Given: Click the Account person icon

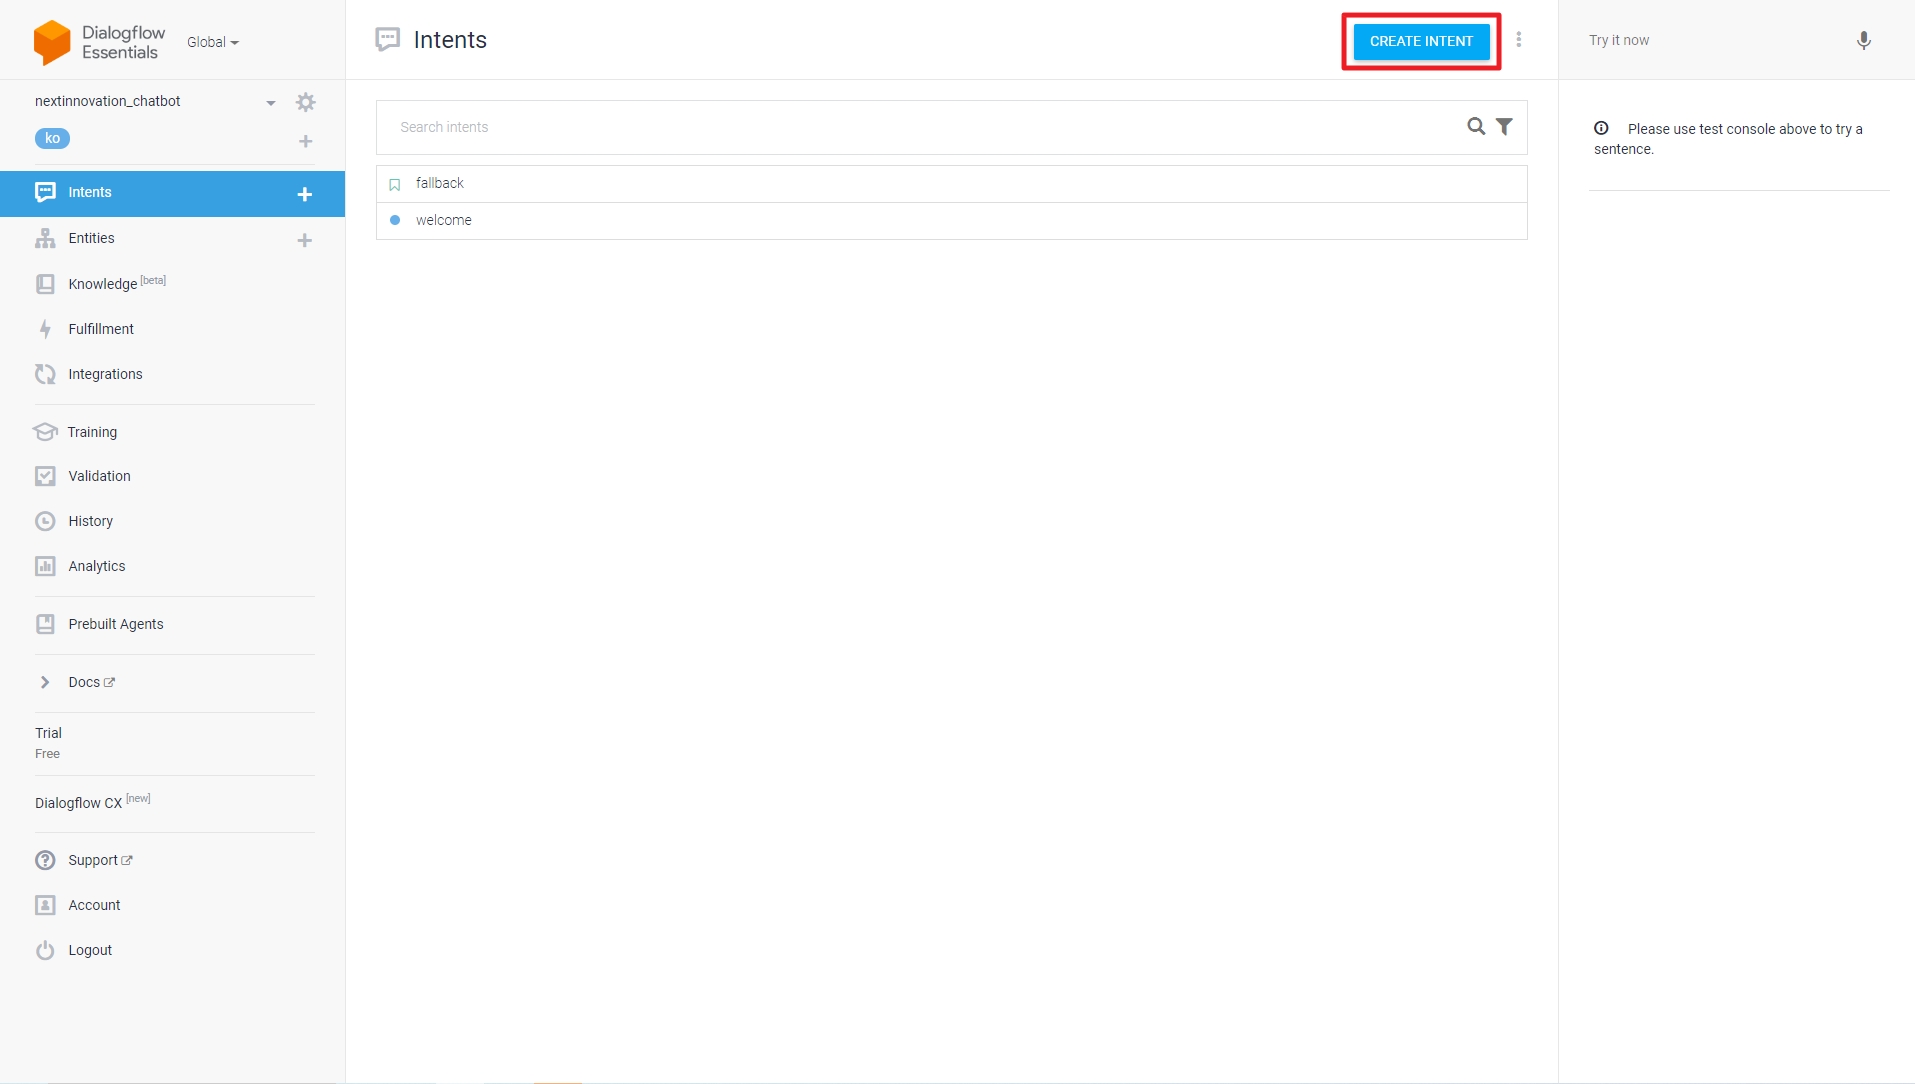Looking at the screenshot, I should (x=45, y=905).
